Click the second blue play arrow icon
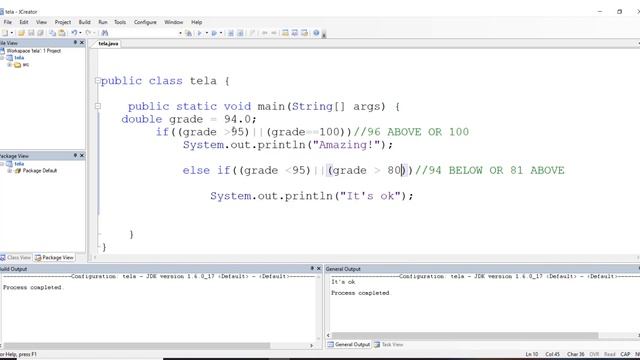The width and height of the screenshot is (640, 360). 214,33
